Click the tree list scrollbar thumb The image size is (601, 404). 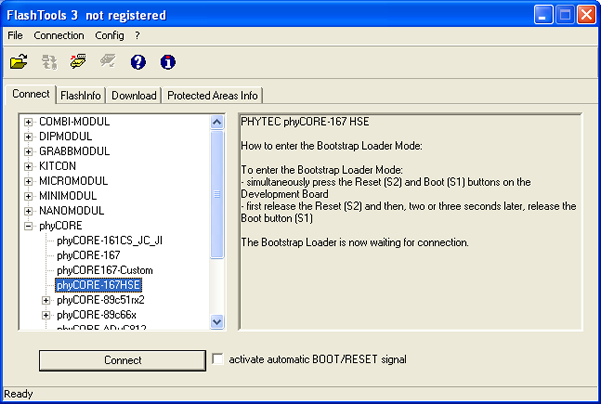click(217, 194)
